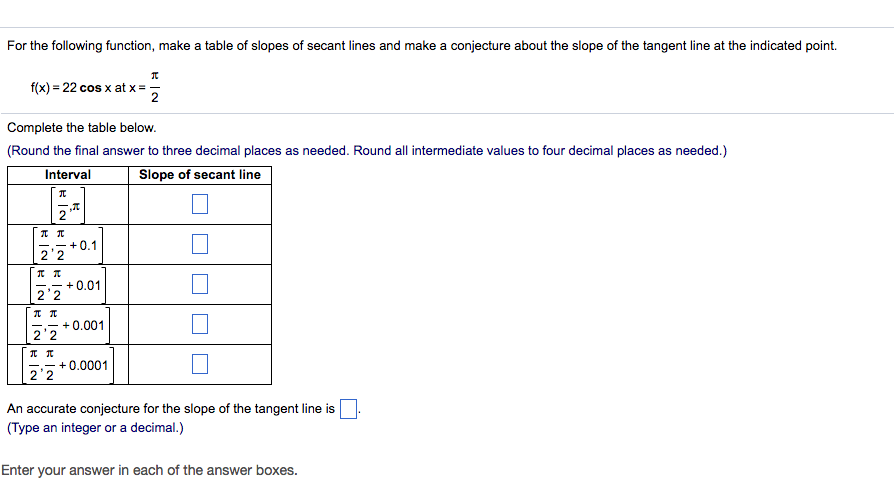
Task: Click the problem statement about secant lines
Action: point(421,46)
